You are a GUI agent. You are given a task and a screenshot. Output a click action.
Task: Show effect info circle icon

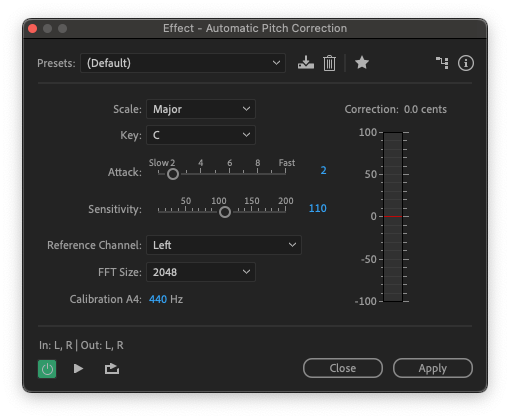coord(465,63)
